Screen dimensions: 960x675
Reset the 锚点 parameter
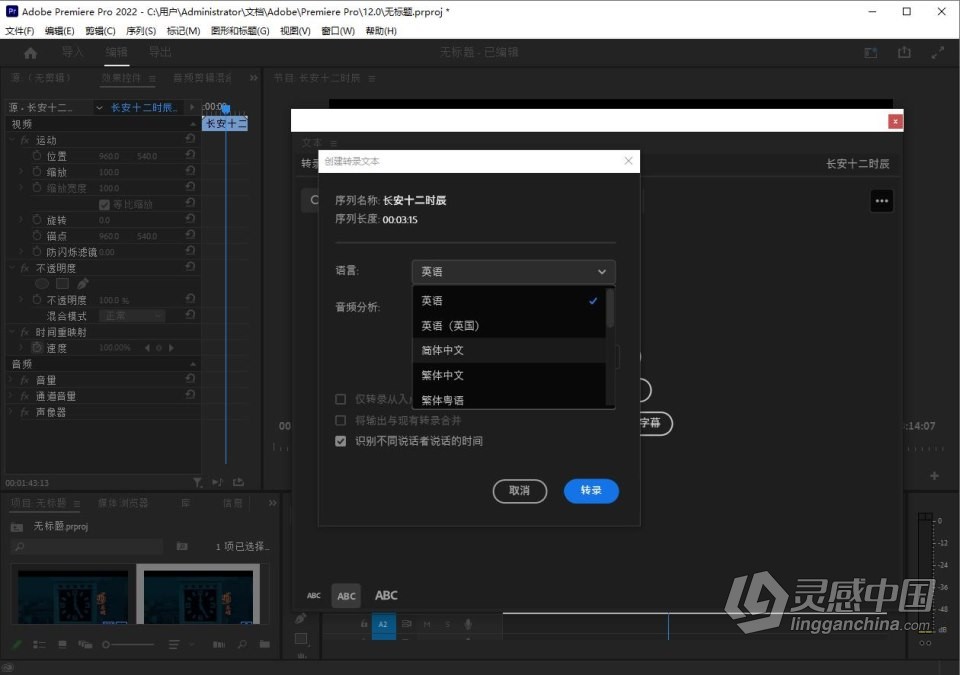(190, 235)
